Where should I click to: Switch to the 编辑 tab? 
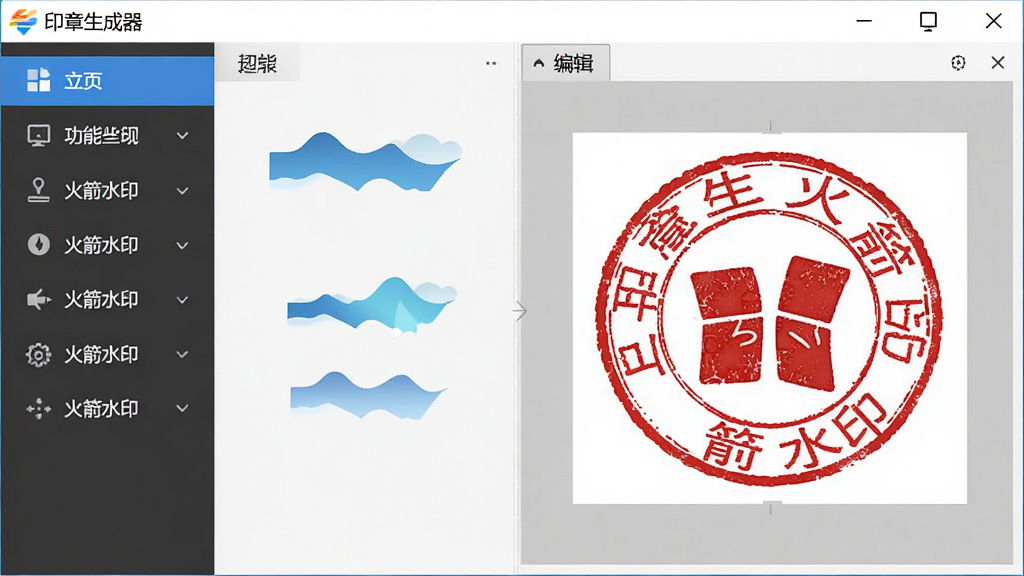(x=566, y=63)
